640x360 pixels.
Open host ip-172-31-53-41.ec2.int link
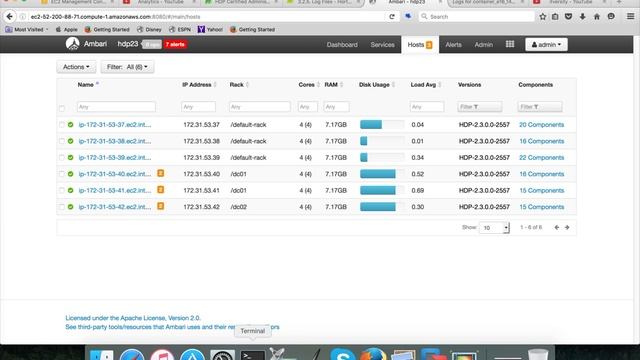(x=115, y=190)
